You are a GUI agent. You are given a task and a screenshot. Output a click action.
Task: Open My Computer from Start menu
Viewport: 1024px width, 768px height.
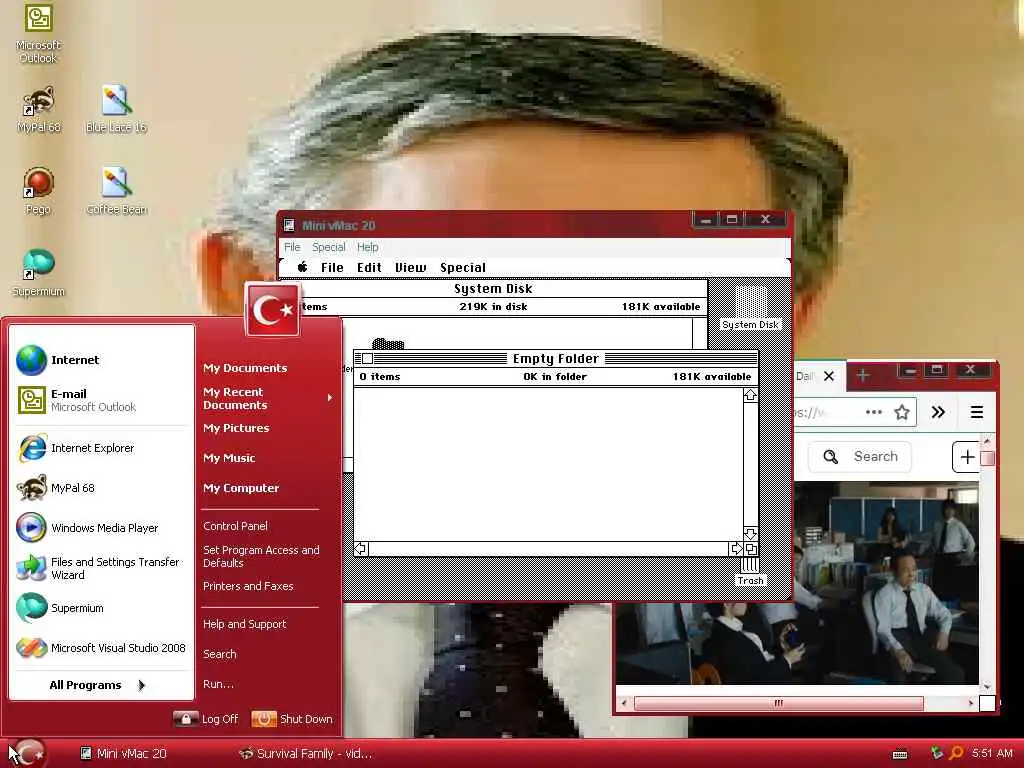(x=241, y=488)
